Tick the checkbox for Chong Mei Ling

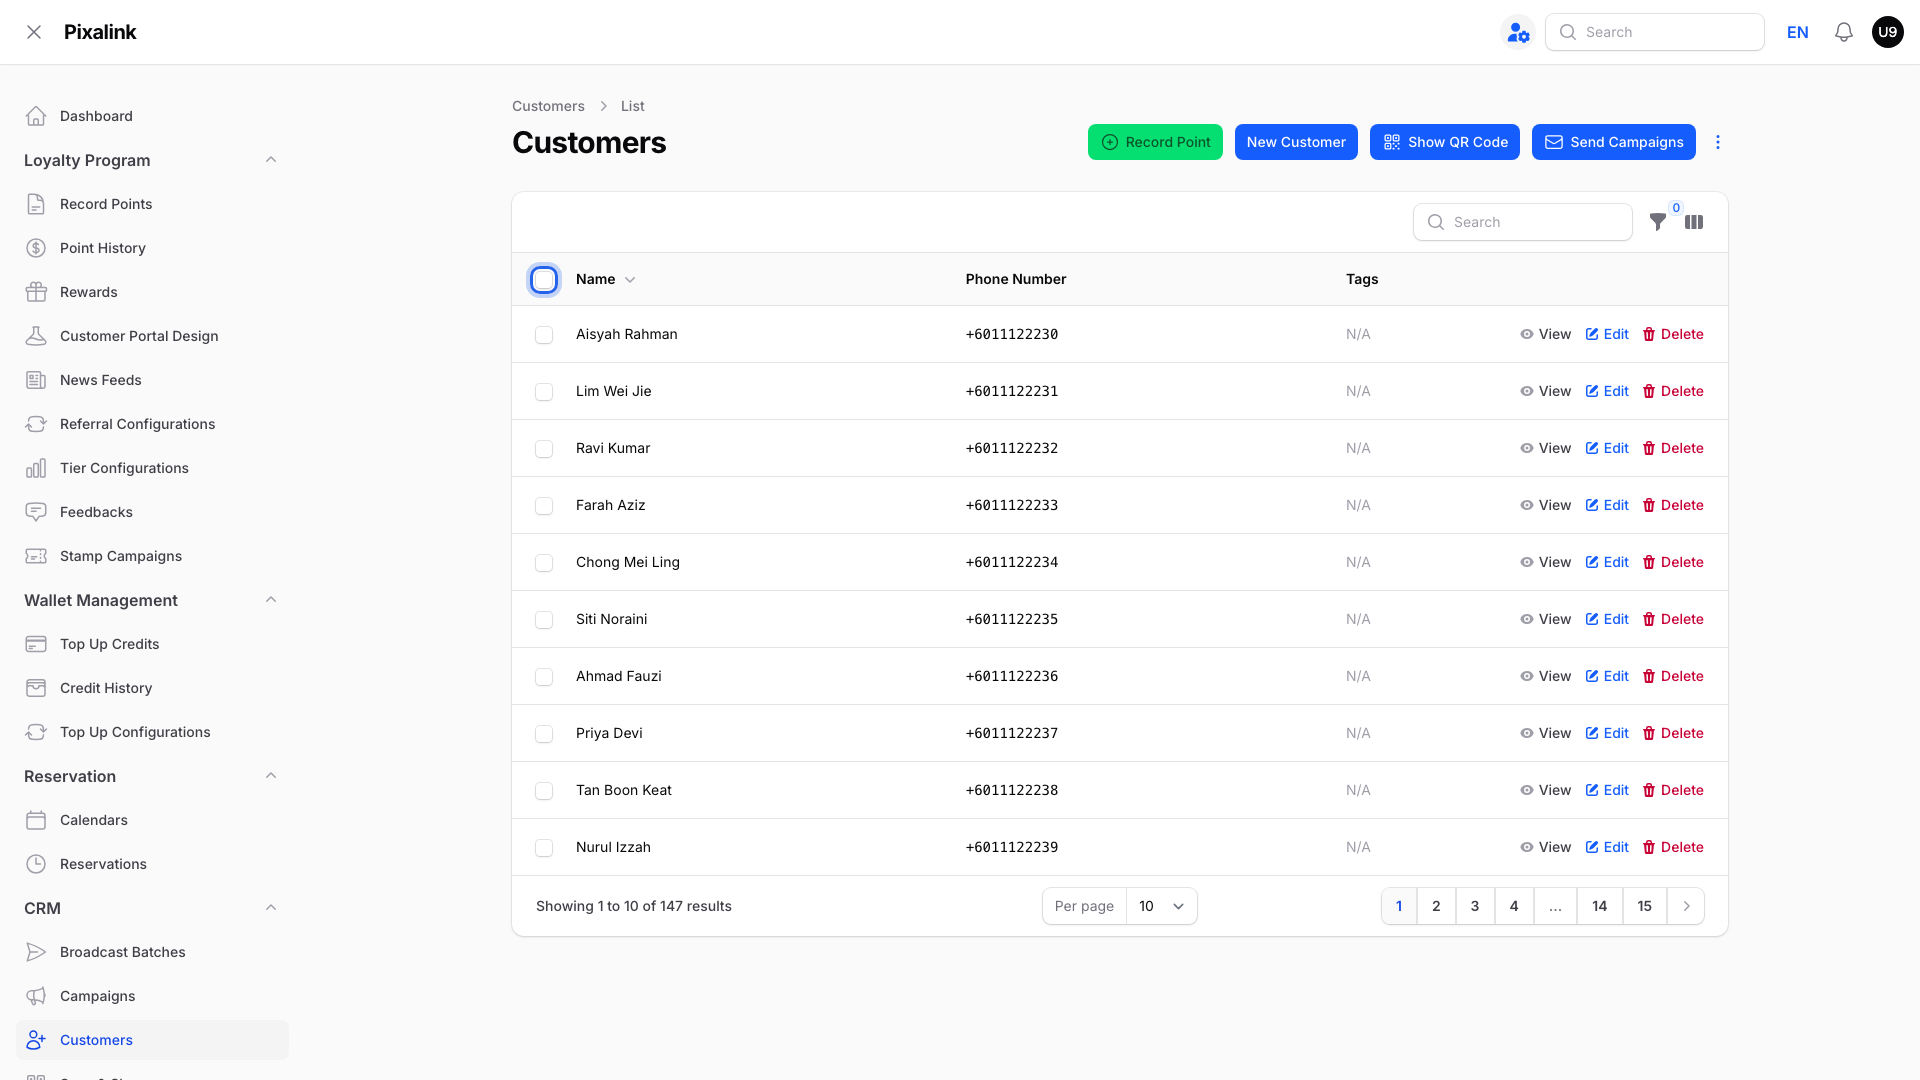544,563
